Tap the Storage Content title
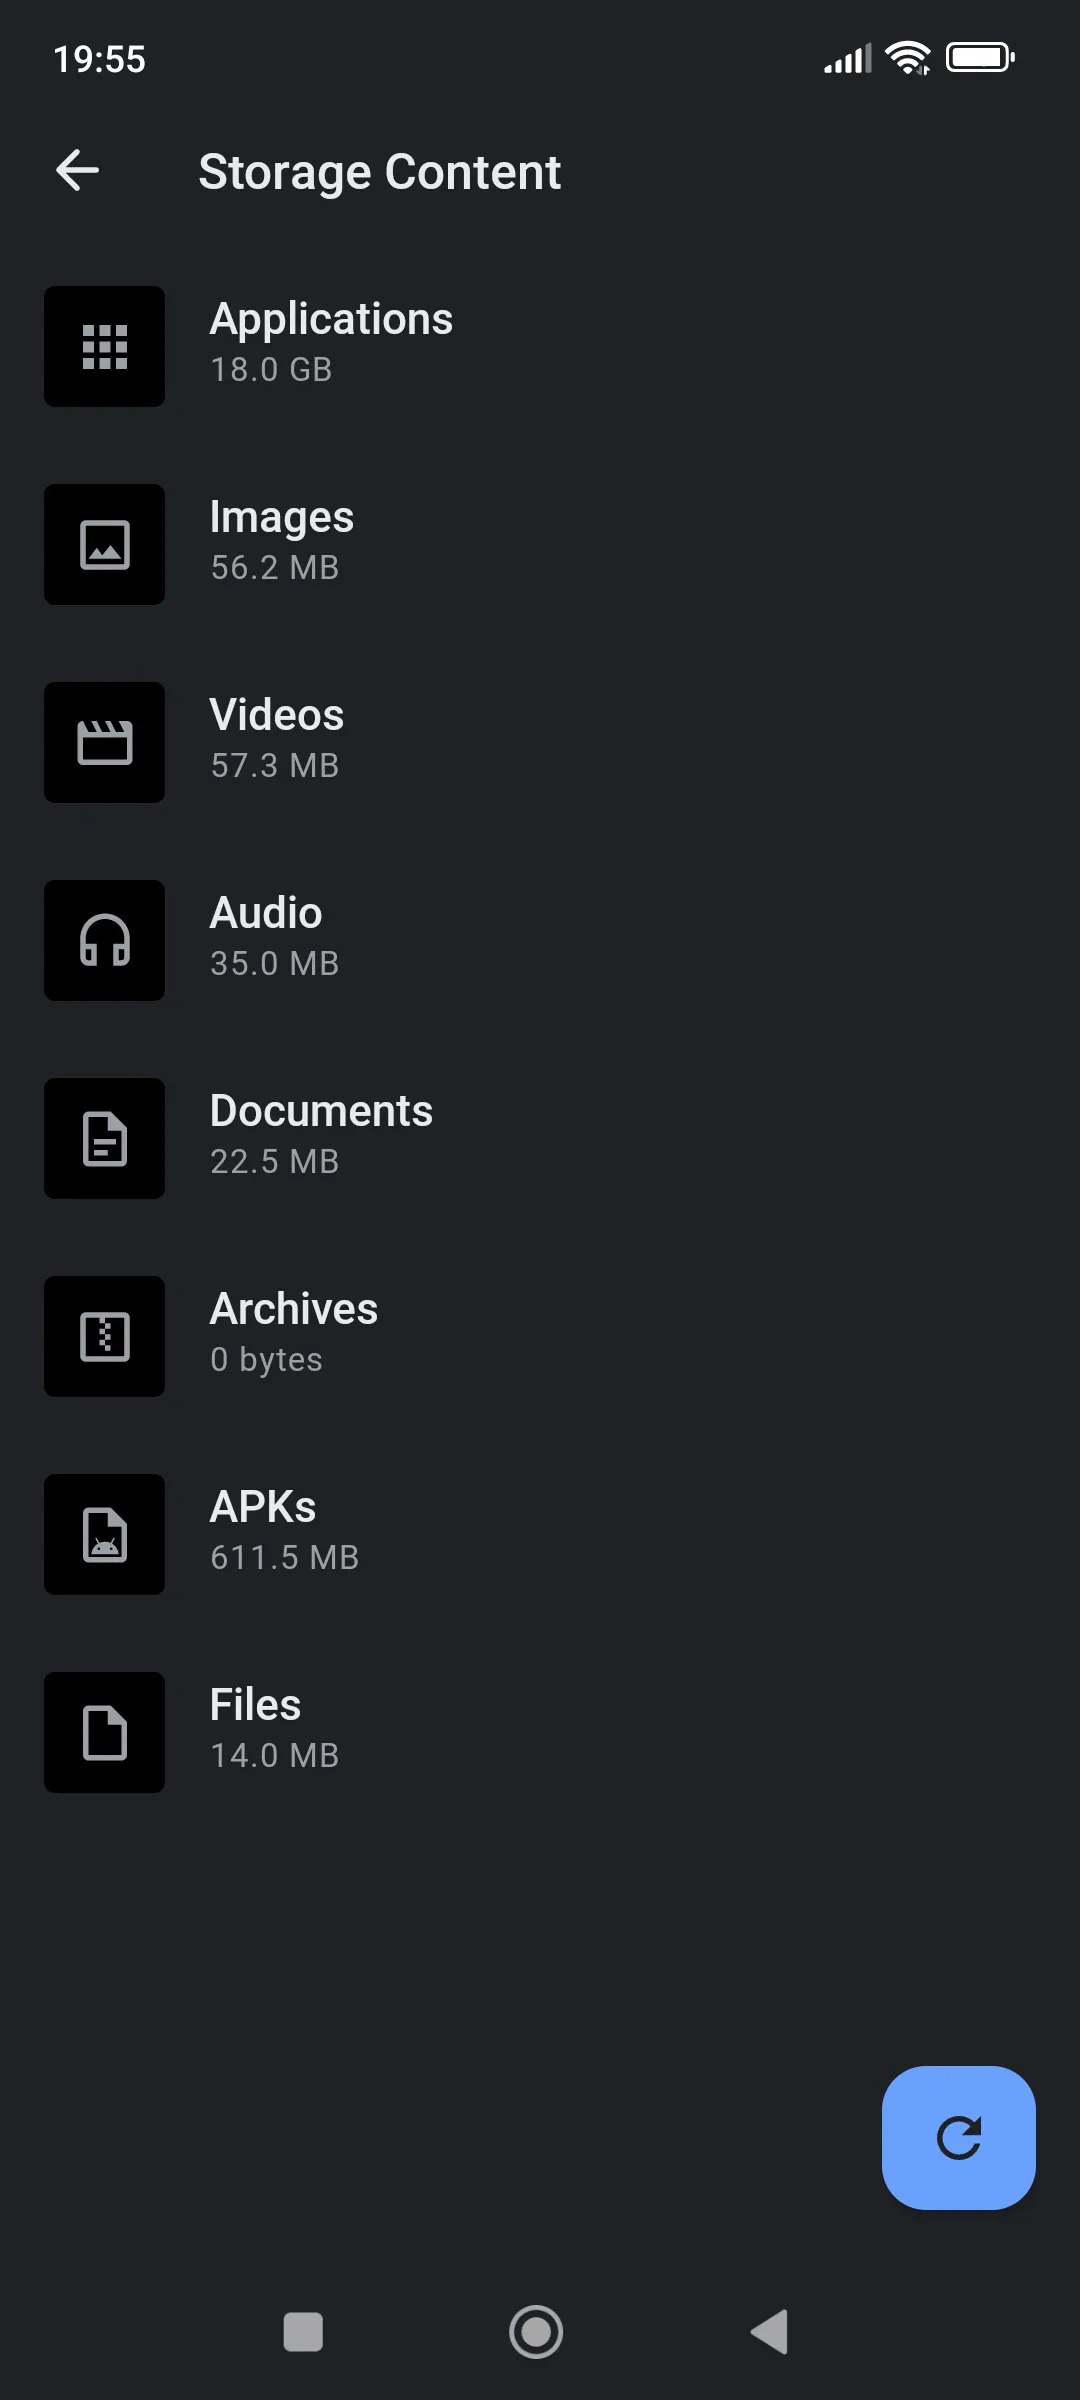The height and width of the screenshot is (2400, 1080). [x=380, y=172]
